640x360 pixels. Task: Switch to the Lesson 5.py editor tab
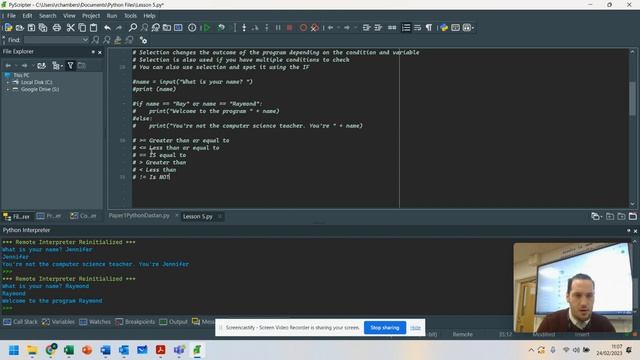[198, 216]
